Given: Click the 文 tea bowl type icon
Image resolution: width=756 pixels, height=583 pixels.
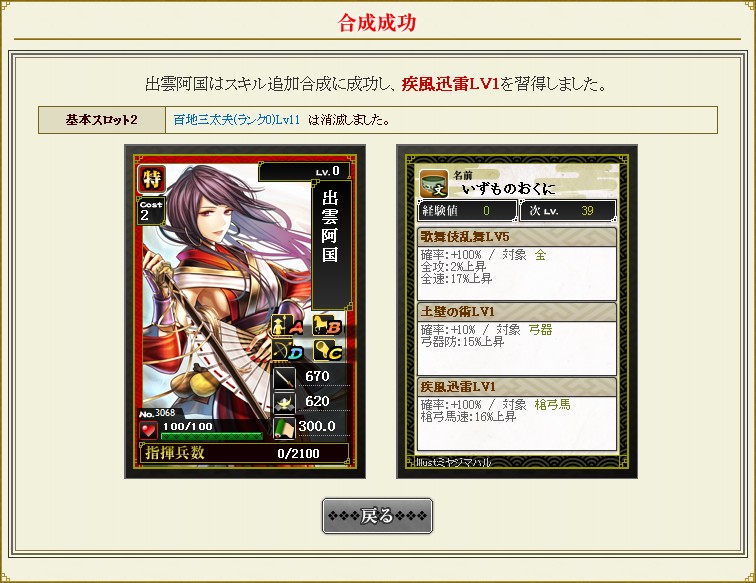Looking at the screenshot, I should point(433,184).
